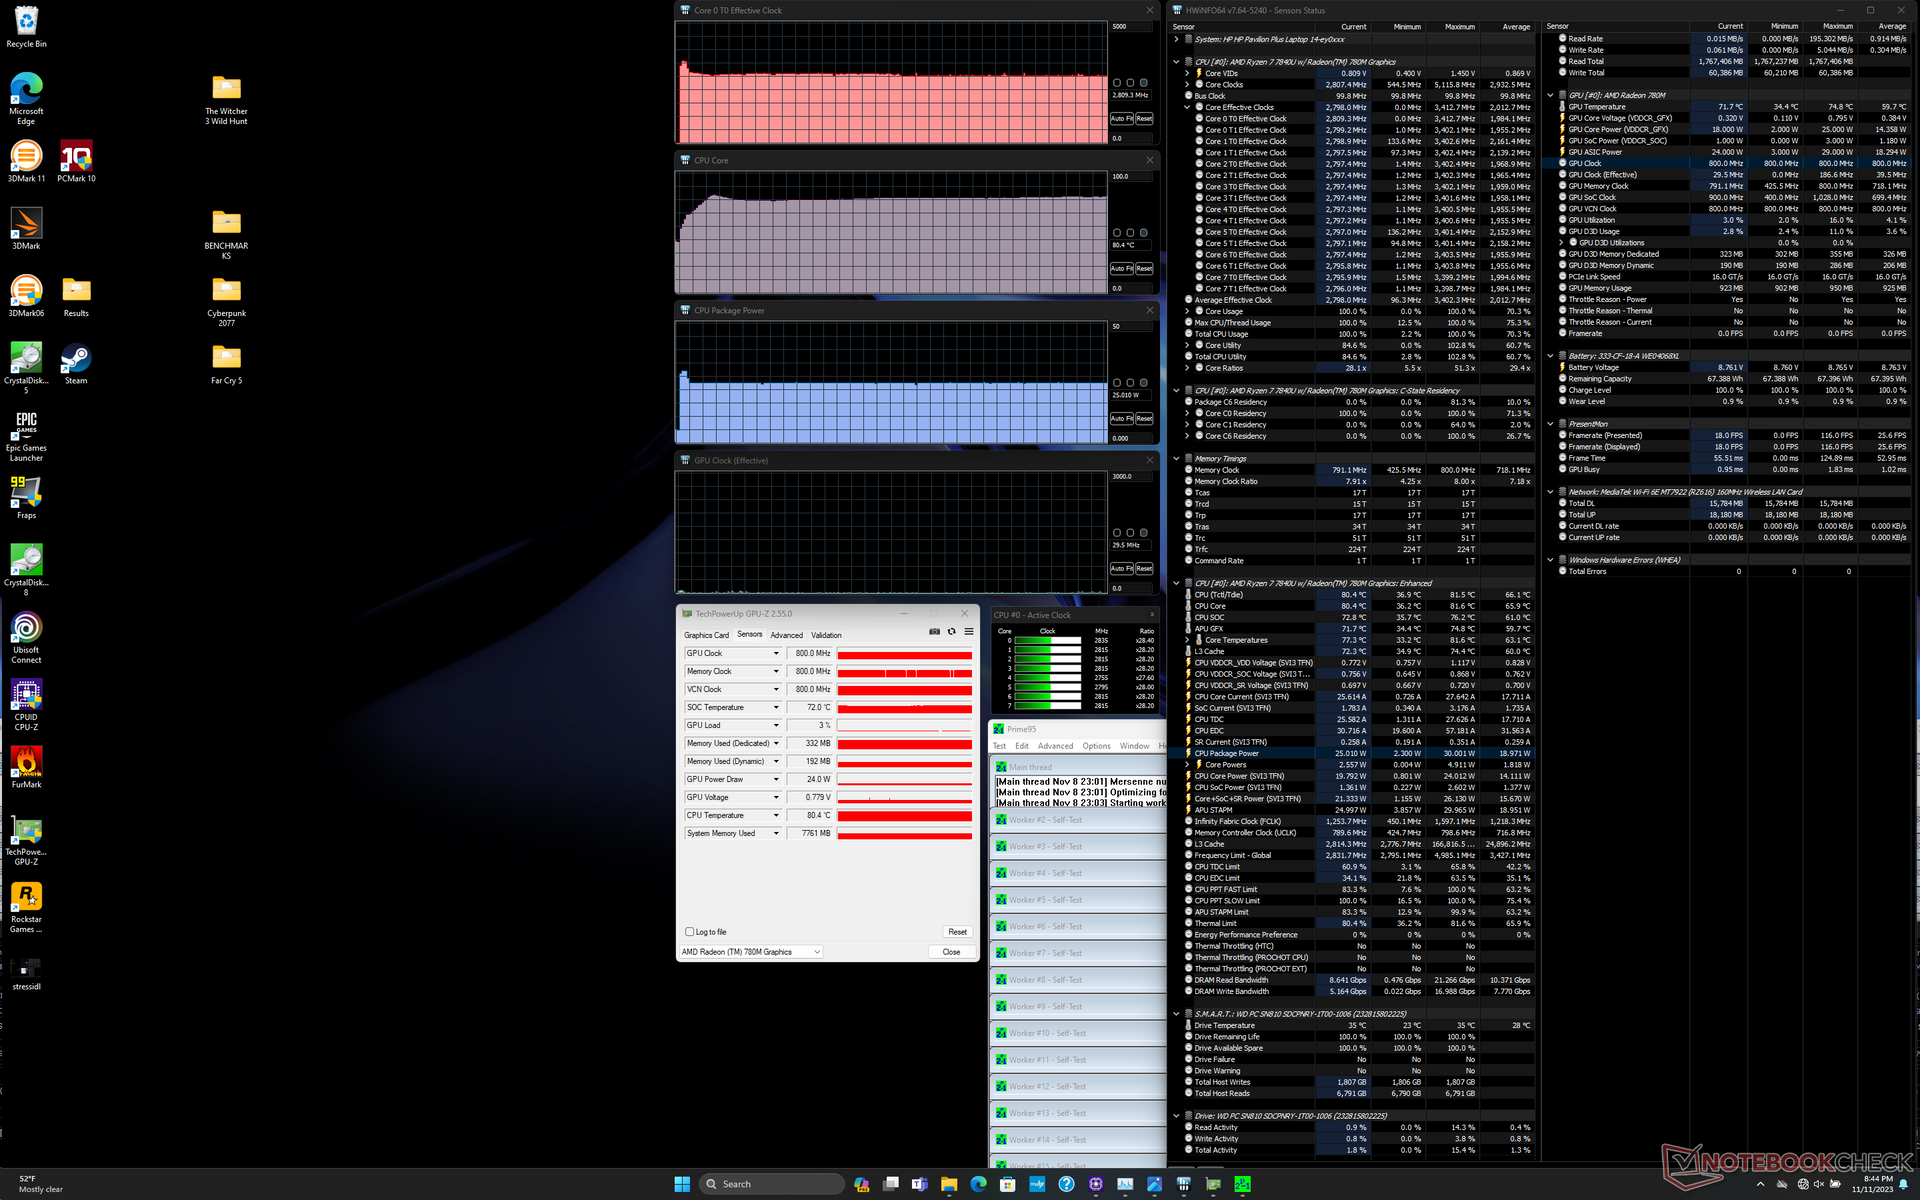Click Auto Fit in CPU Package Power graph

(x=1121, y=419)
